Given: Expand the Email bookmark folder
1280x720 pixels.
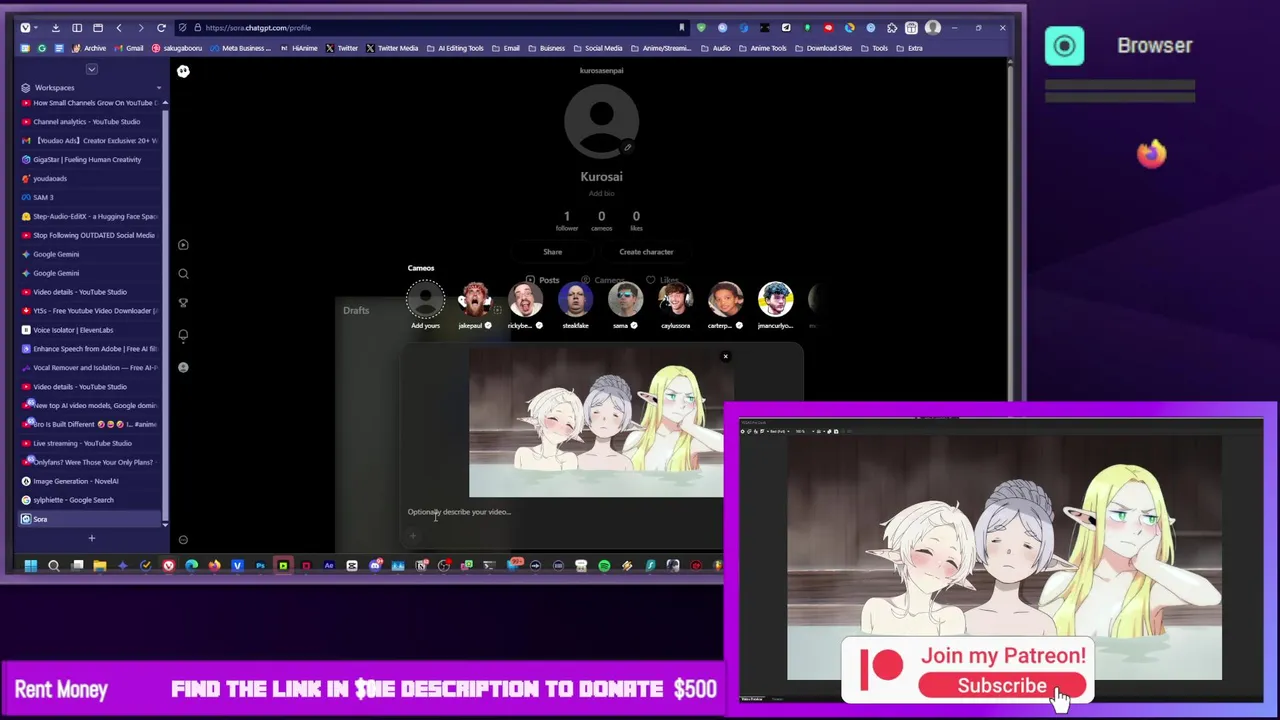Looking at the screenshot, I should click(506, 48).
